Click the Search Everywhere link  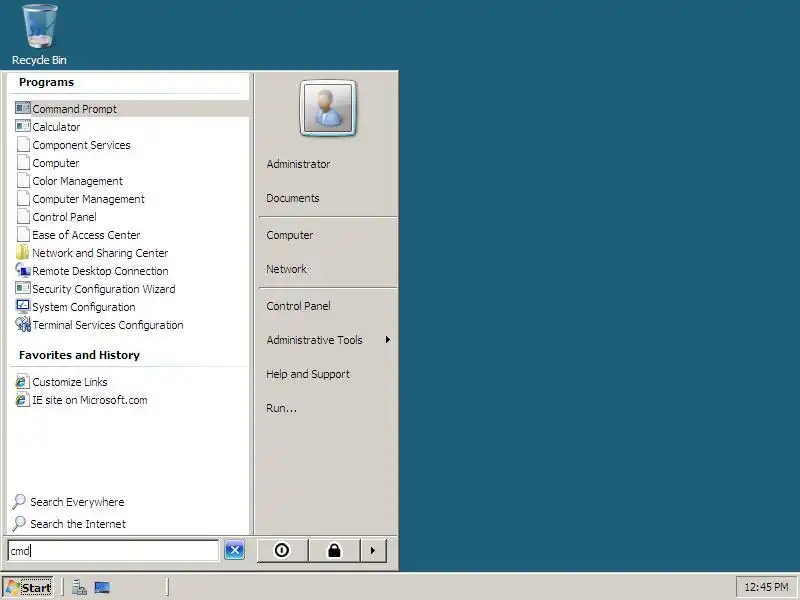click(77, 502)
